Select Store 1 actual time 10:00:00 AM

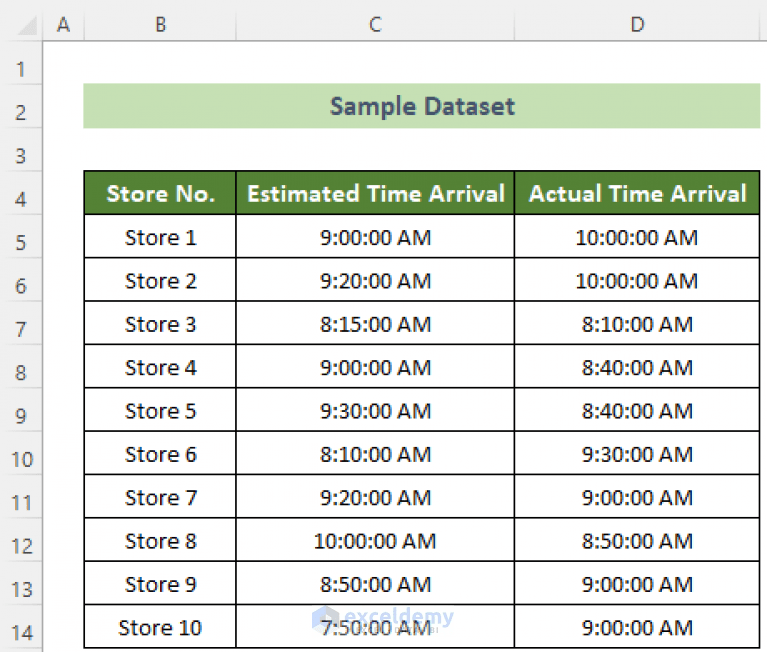(637, 237)
